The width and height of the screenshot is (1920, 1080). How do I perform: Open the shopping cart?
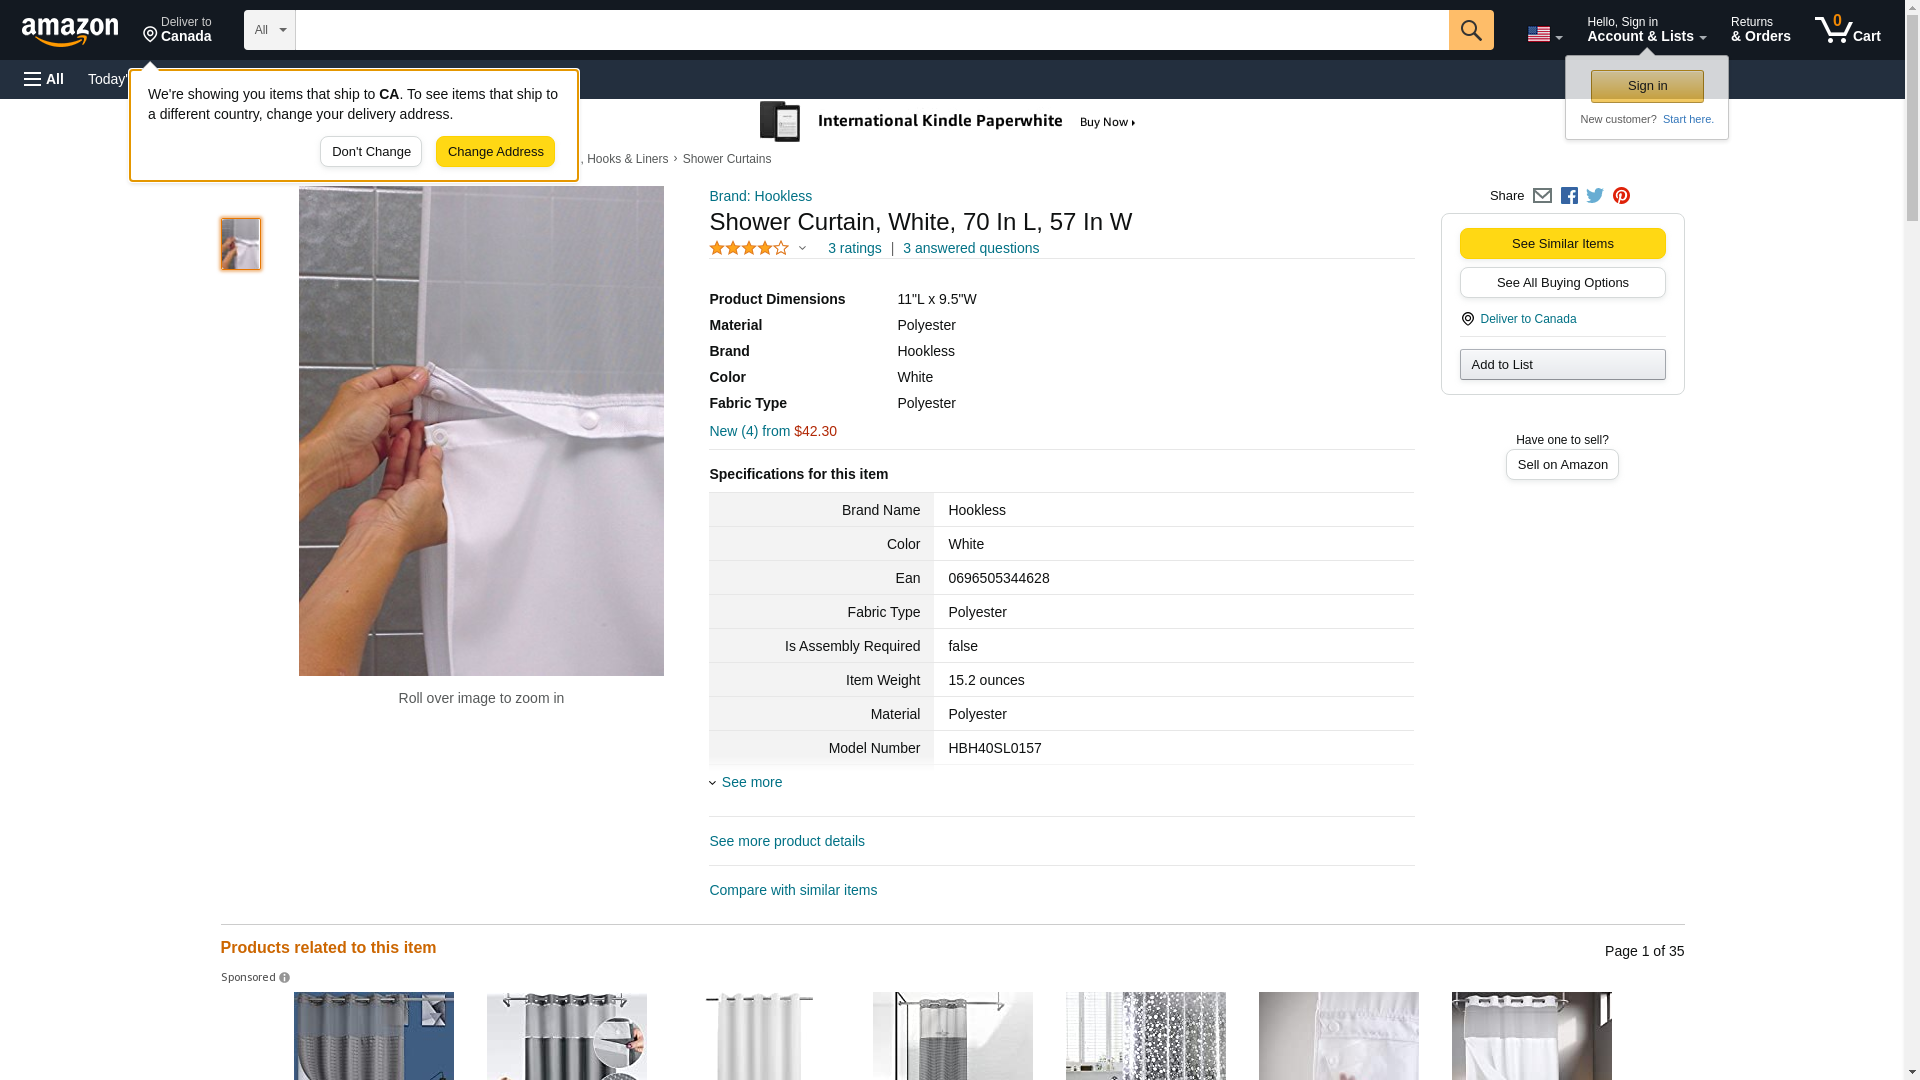[x=1847, y=30]
